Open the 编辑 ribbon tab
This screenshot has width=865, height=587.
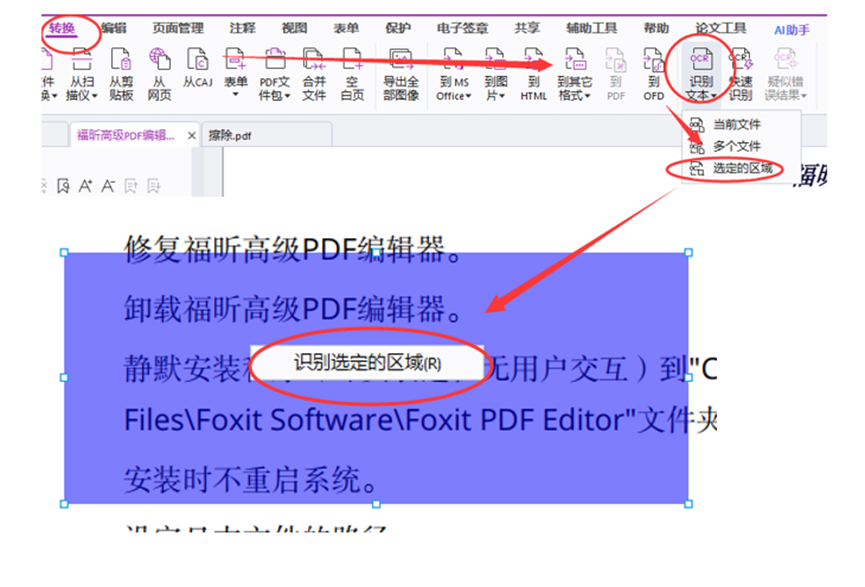(114, 28)
